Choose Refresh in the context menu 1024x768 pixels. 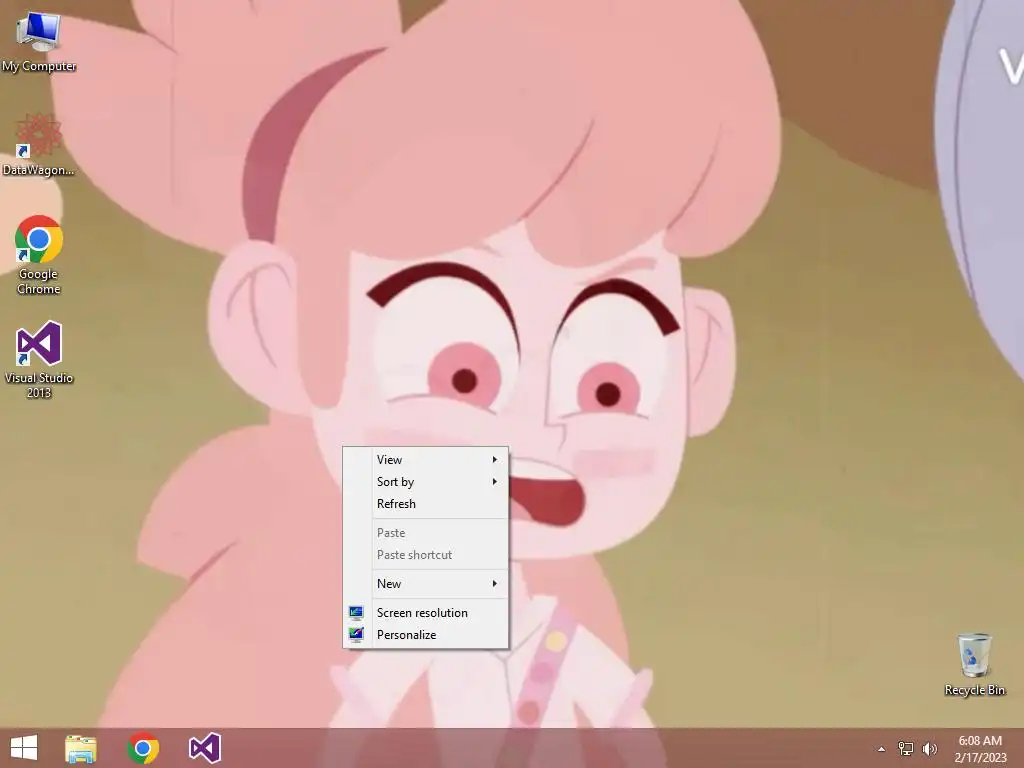click(425, 504)
